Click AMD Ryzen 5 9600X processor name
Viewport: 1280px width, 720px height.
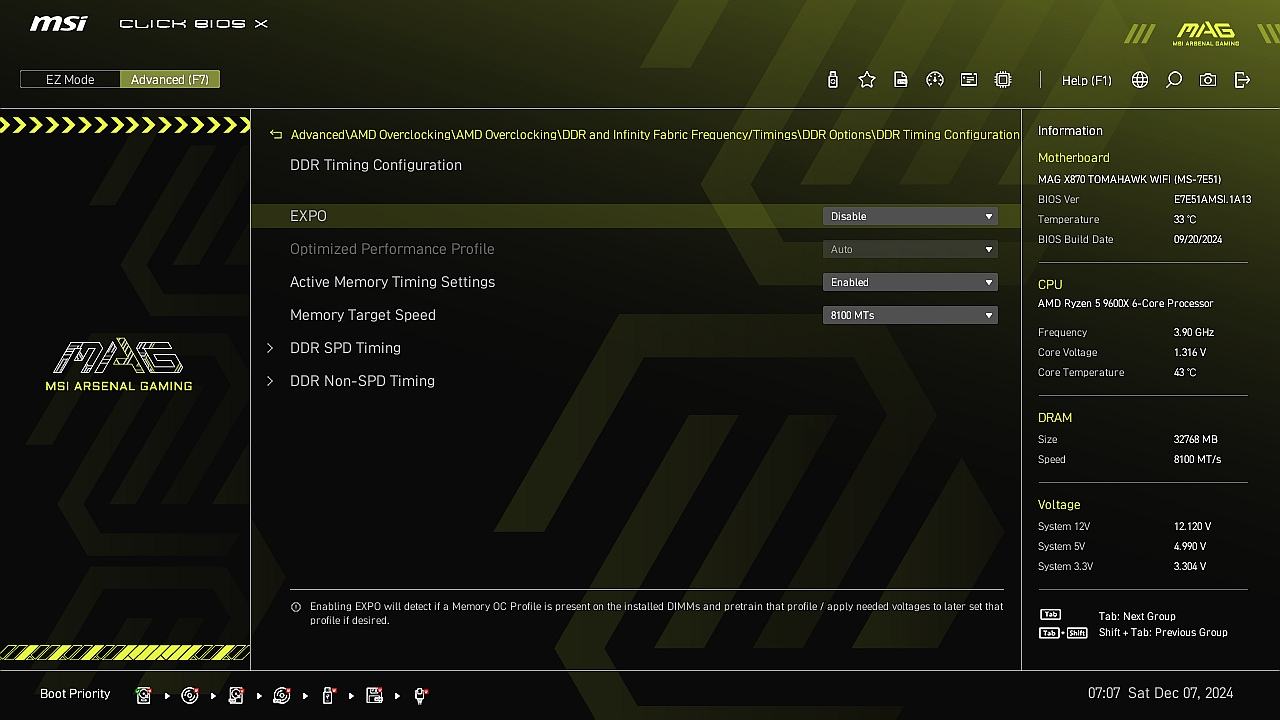pyautogui.click(x=1126, y=303)
